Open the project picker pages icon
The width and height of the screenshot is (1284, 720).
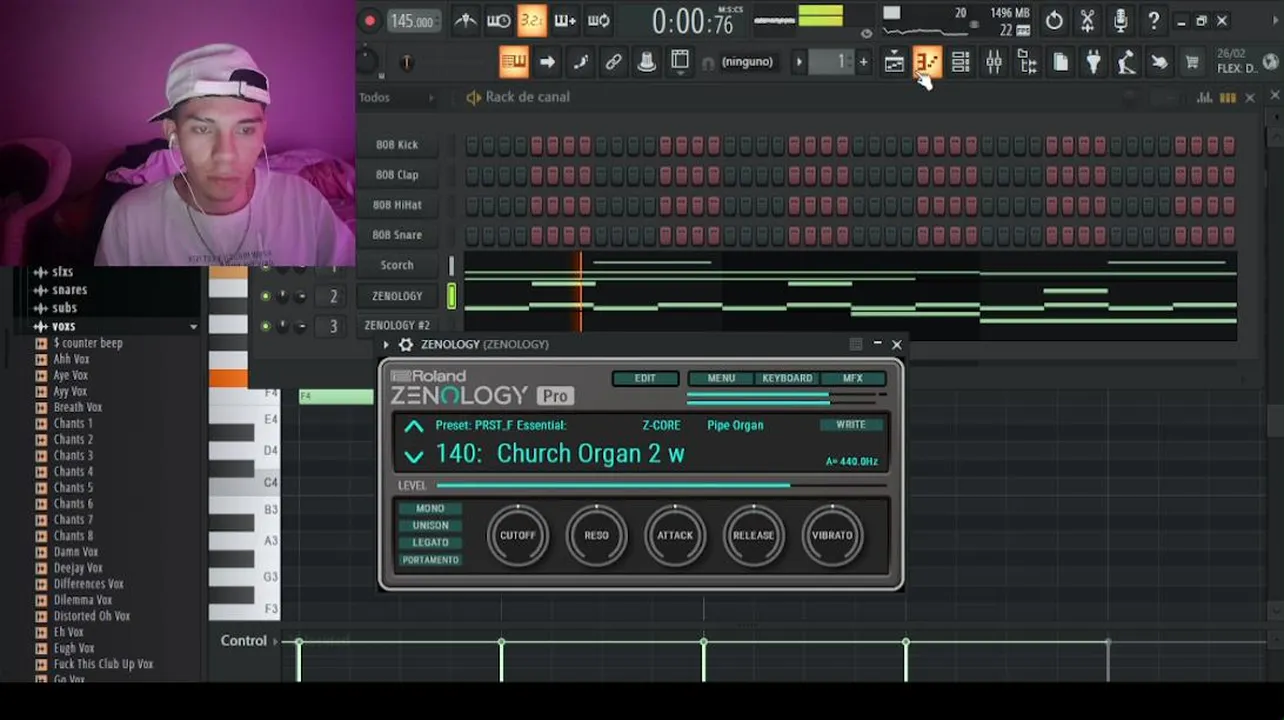(x=1060, y=62)
